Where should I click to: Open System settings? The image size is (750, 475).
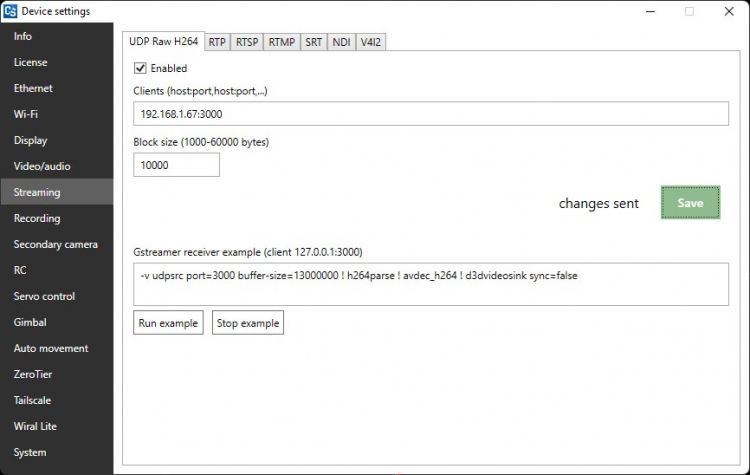pyautogui.click(x=57, y=452)
